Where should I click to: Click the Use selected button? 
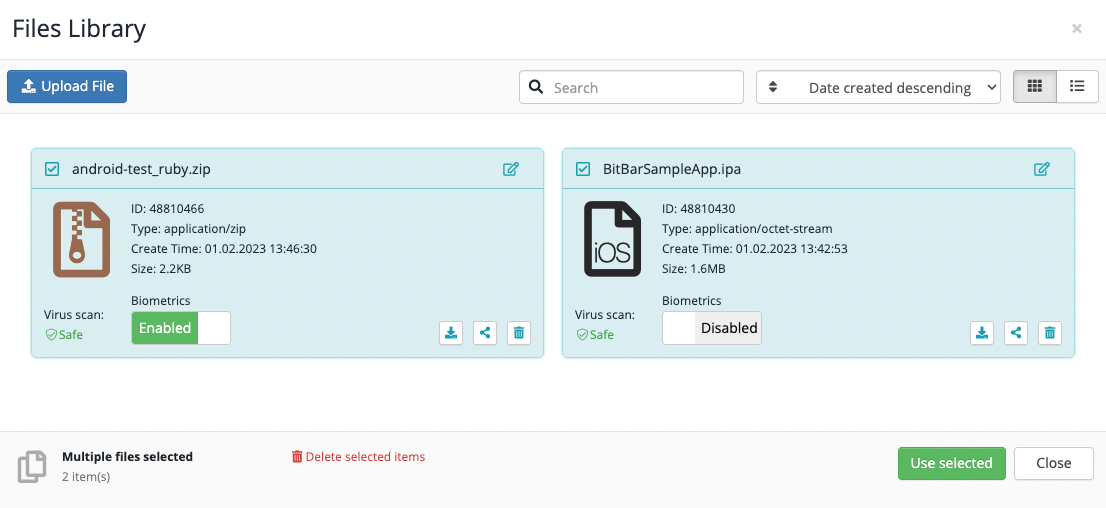[x=951, y=463]
